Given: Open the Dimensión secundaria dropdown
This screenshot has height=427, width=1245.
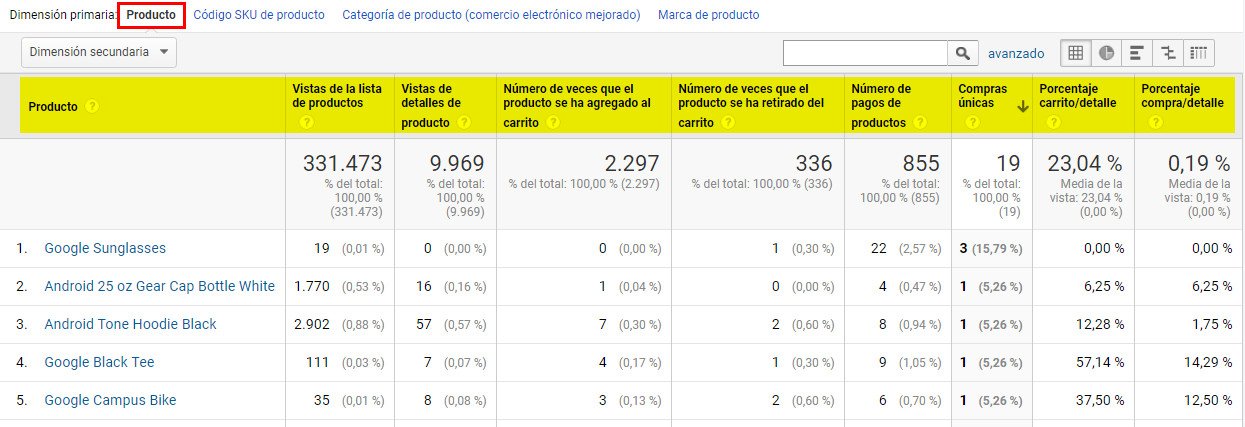Looking at the screenshot, I should point(99,52).
